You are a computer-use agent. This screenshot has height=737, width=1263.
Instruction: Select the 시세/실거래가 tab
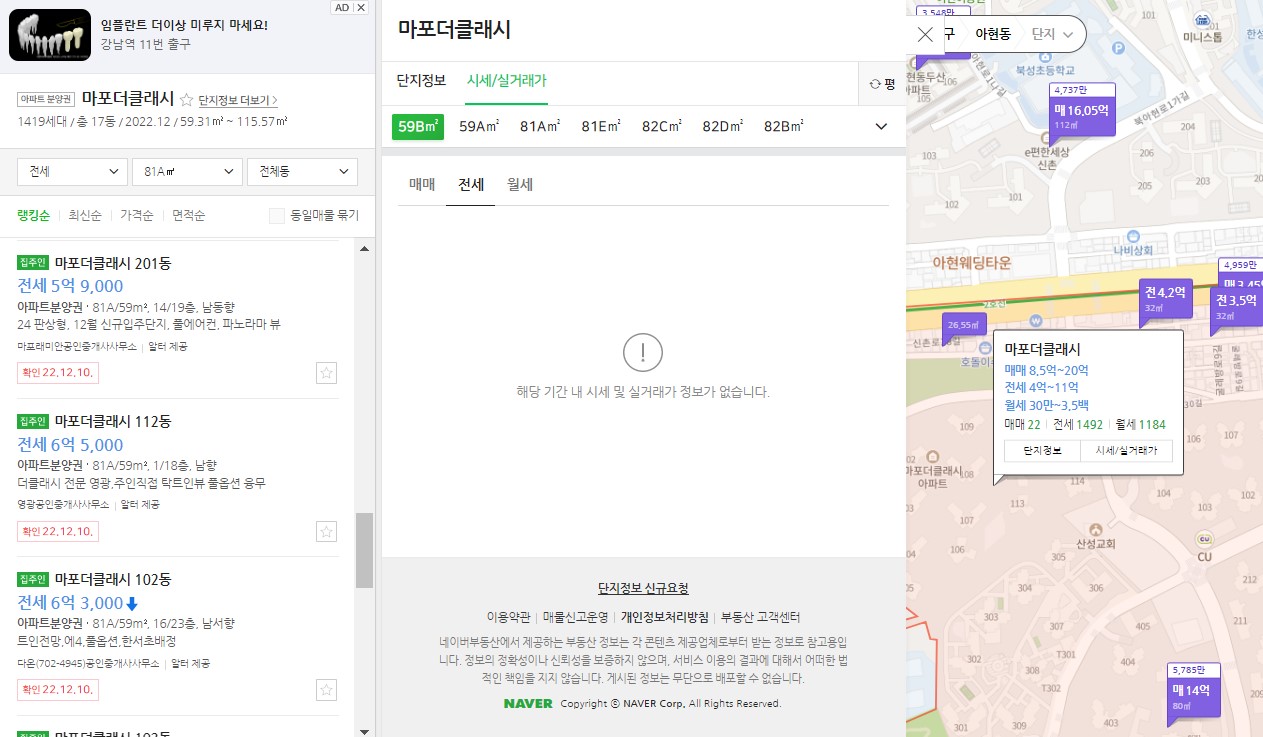[x=507, y=81]
